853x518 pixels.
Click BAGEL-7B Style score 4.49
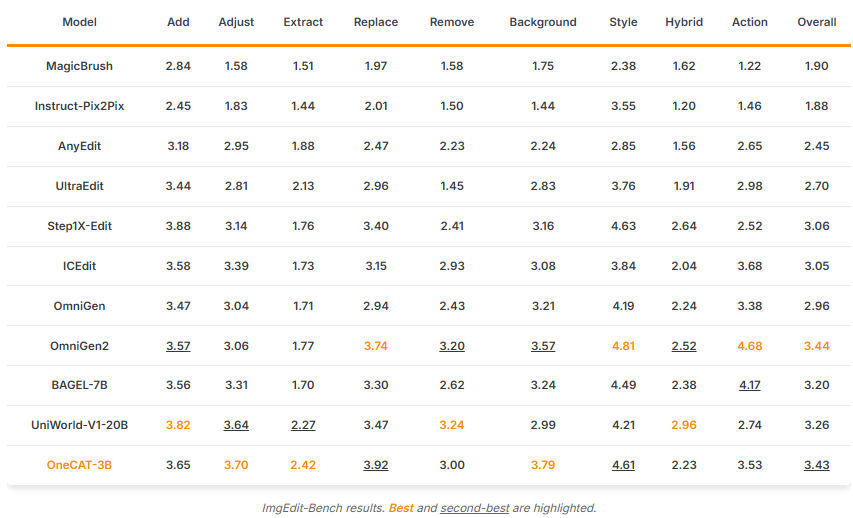coord(623,385)
